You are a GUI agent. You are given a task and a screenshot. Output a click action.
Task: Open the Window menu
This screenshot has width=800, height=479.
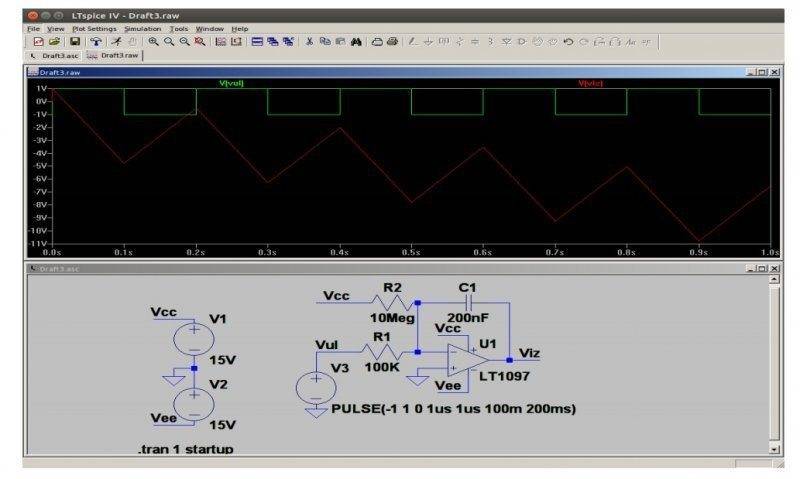(x=210, y=29)
